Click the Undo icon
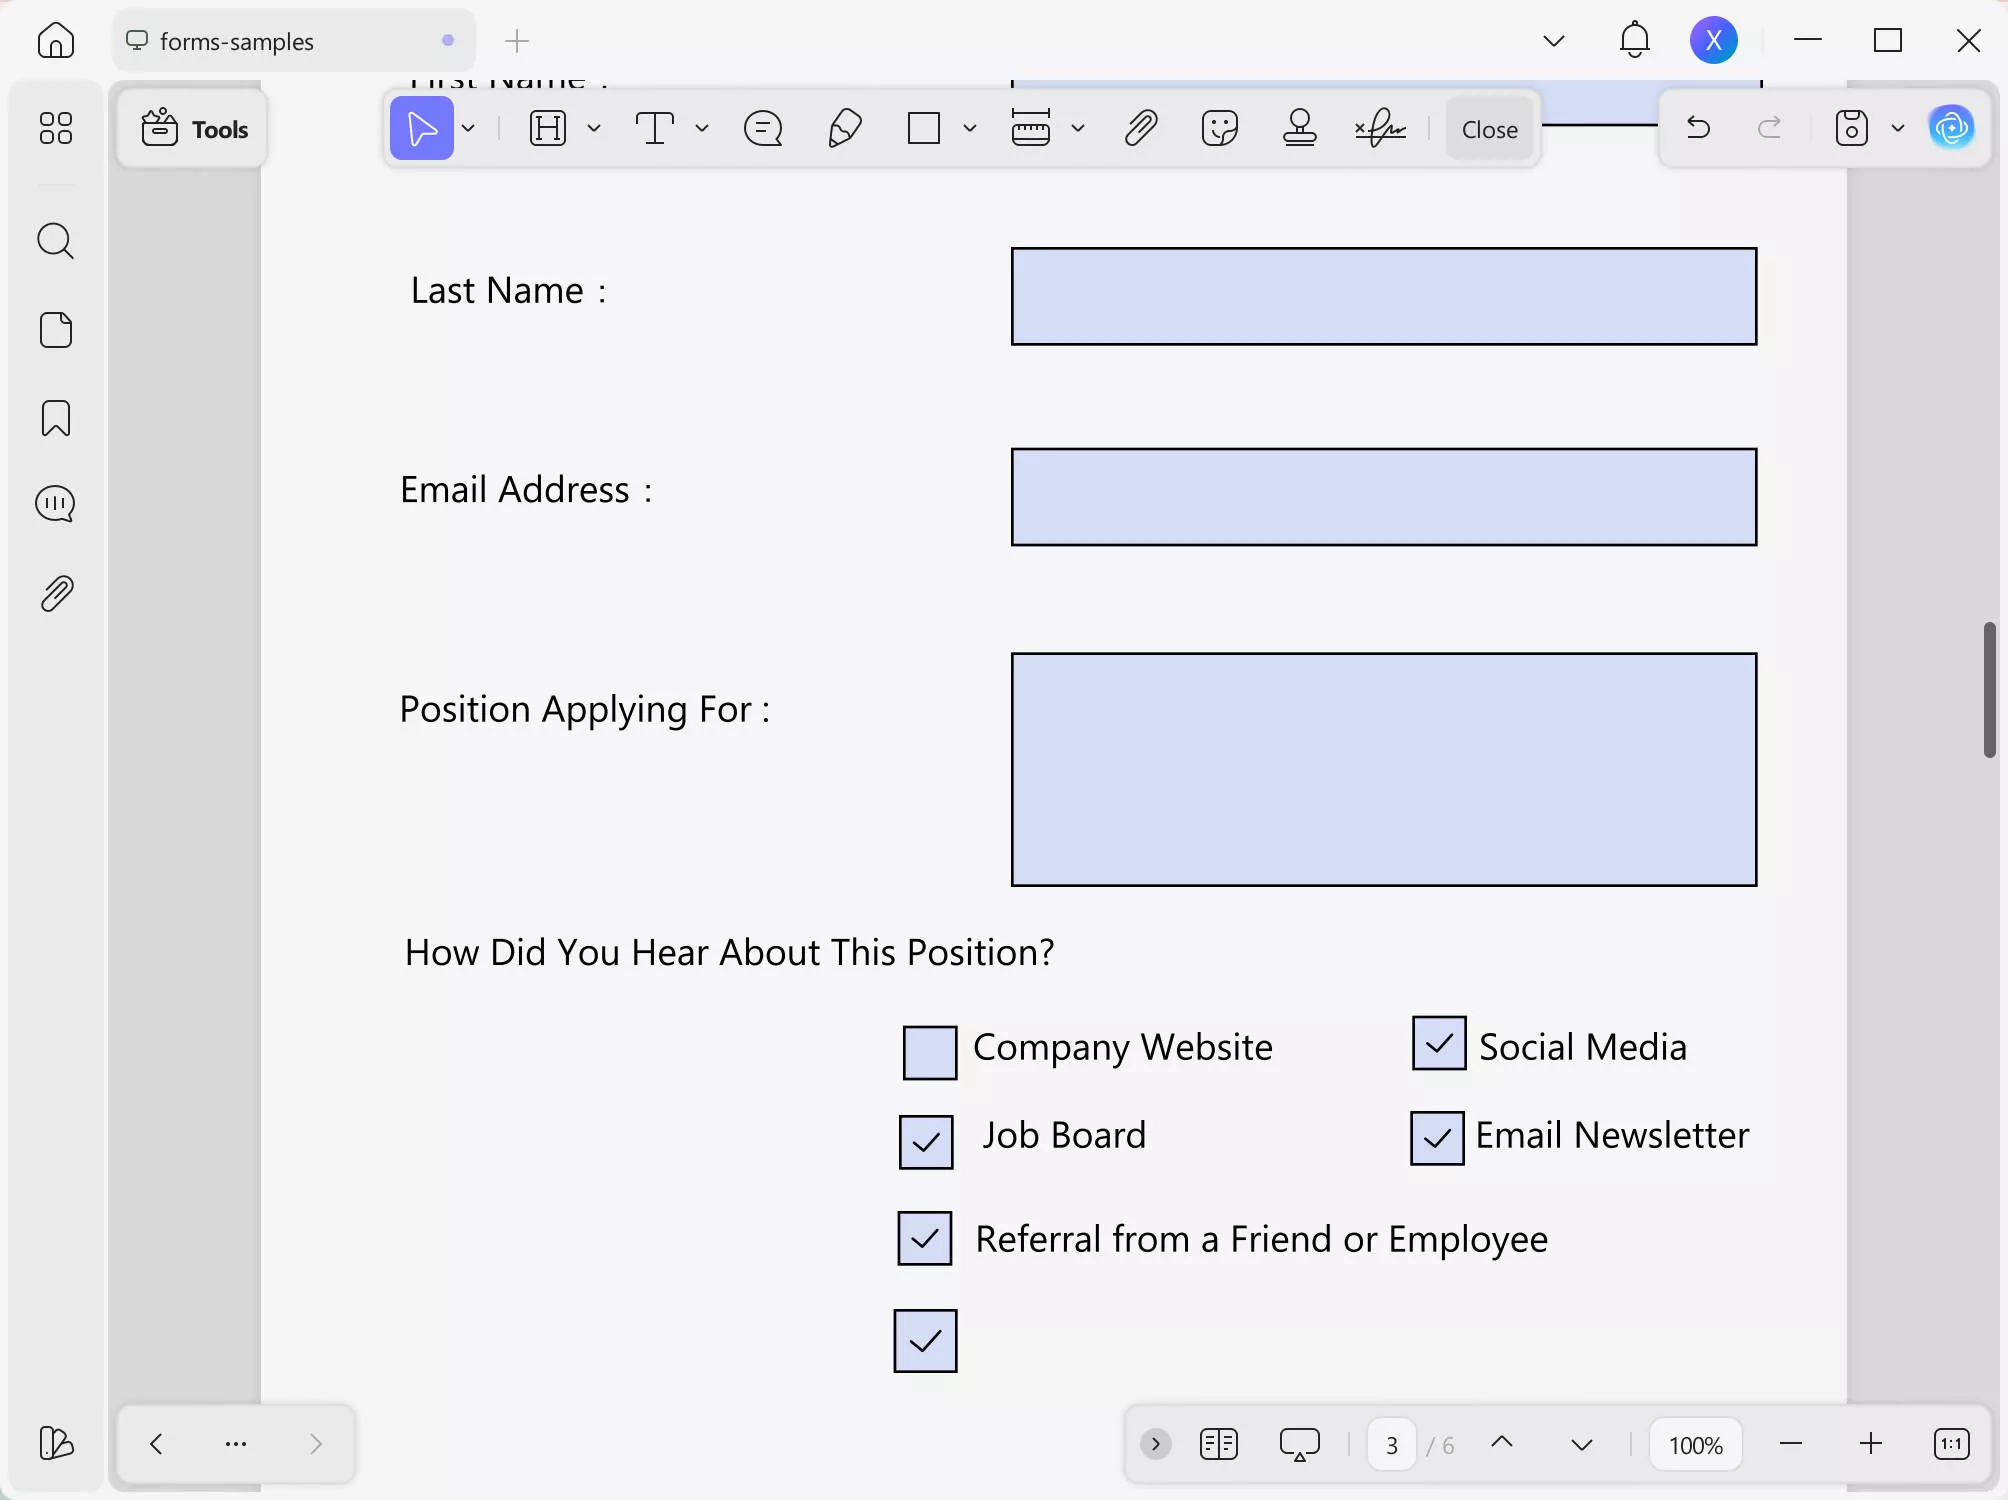Image resolution: width=2008 pixels, height=1500 pixels. point(1699,128)
